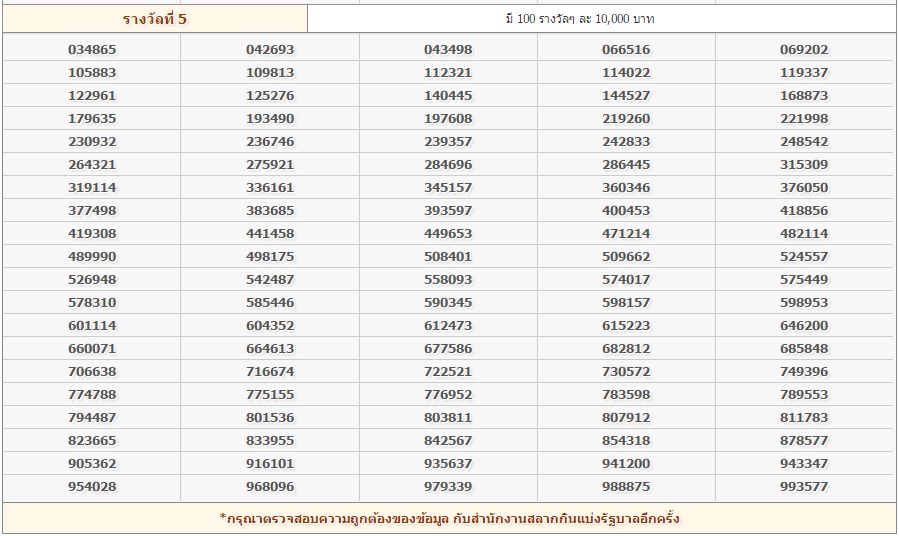Click the number 682812
The width and height of the screenshot is (899, 536).
(626, 349)
